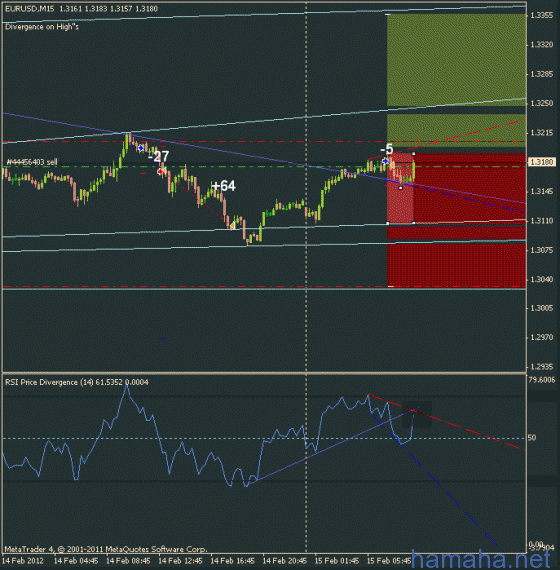Select the pink highlighted rectangle under -5
The height and width of the screenshot is (570, 560).
pos(400,188)
